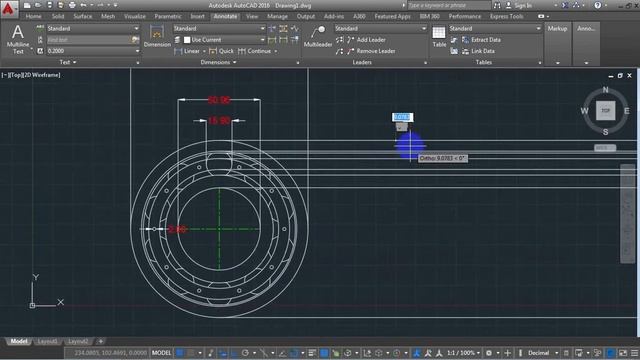This screenshot has width=640, height=360.
Task: Toggle polar tracking in status bar
Action: coord(245,353)
